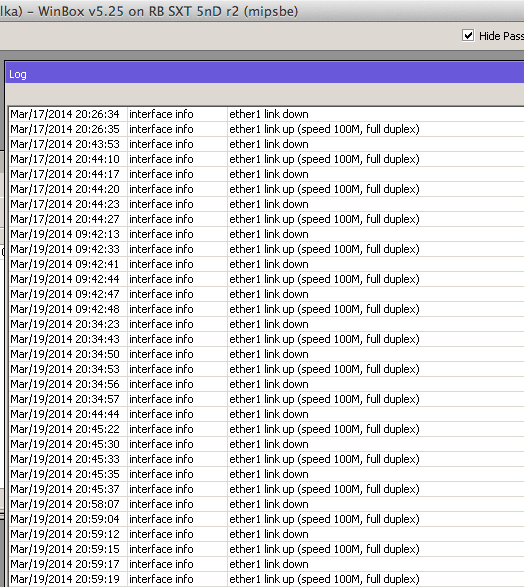The height and width of the screenshot is (587, 524).
Task: Select log entry Mar/19/2014 20:59:19
Action: pyautogui.click(x=266, y=579)
